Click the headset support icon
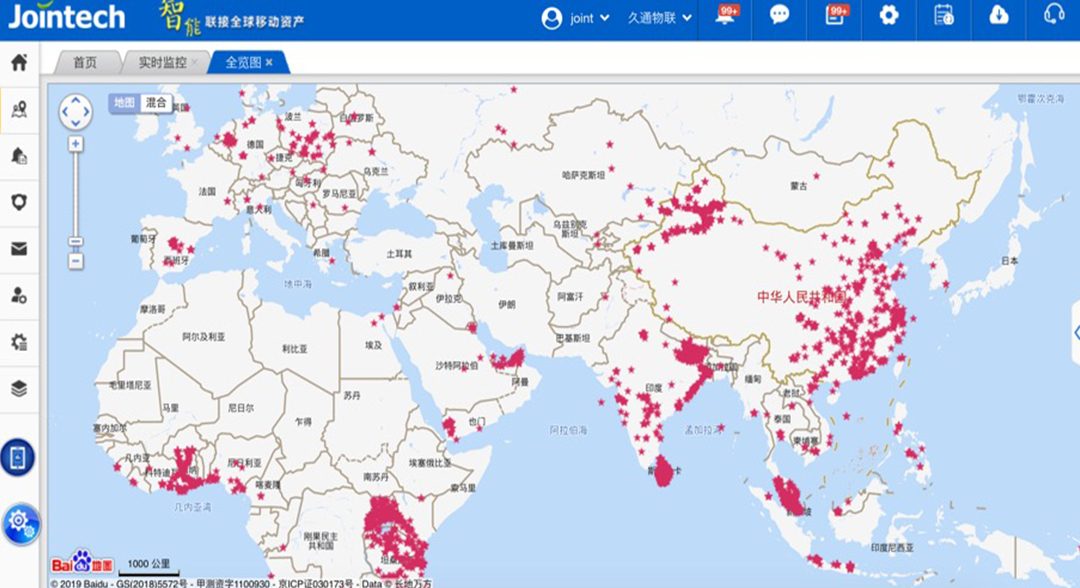Viewport: 1080px width, 588px height. tap(1053, 15)
